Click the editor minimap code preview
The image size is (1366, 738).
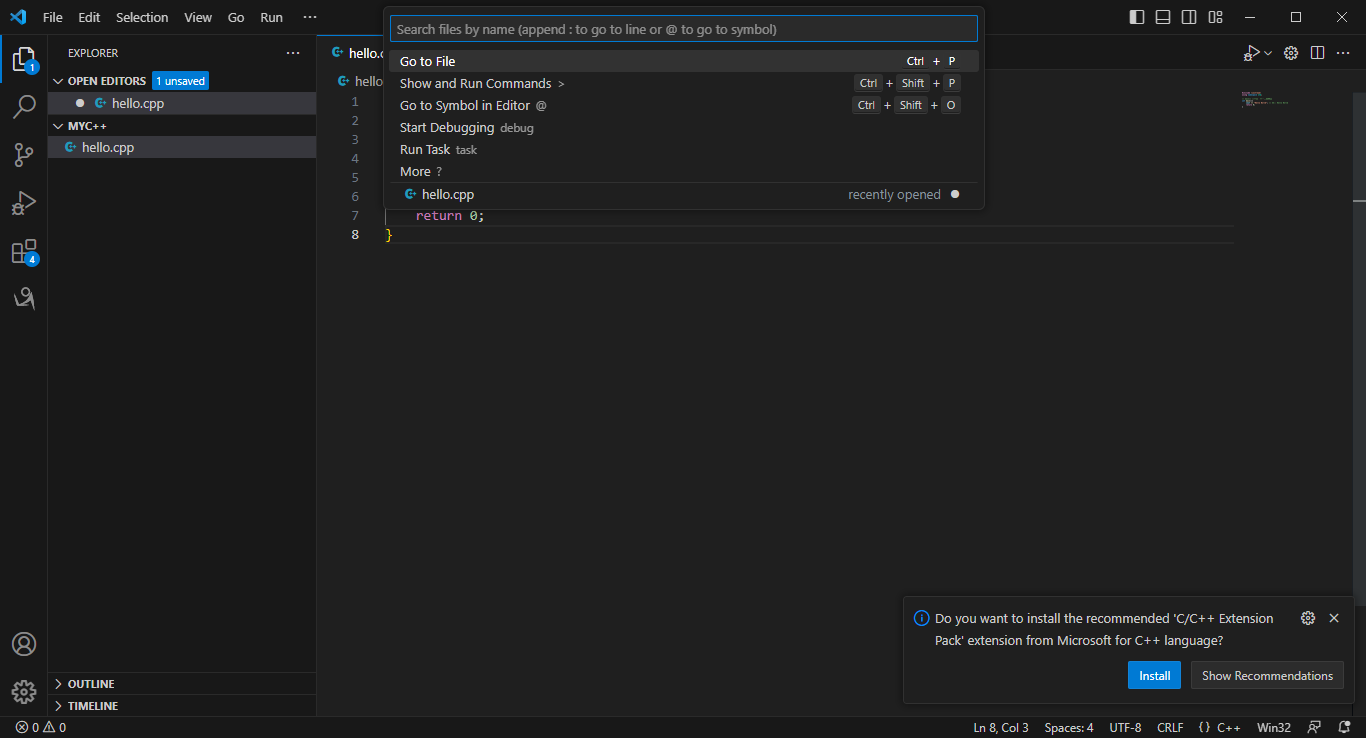pyautogui.click(x=1264, y=99)
